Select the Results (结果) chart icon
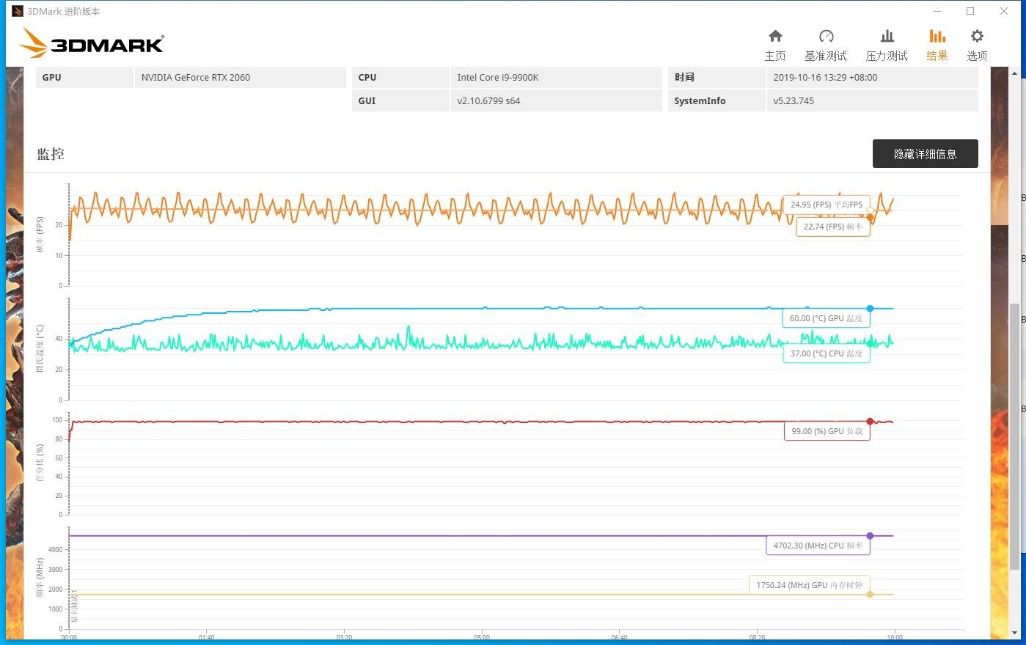Image resolution: width=1026 pixels, height=645 pixels. click(937, 37)
